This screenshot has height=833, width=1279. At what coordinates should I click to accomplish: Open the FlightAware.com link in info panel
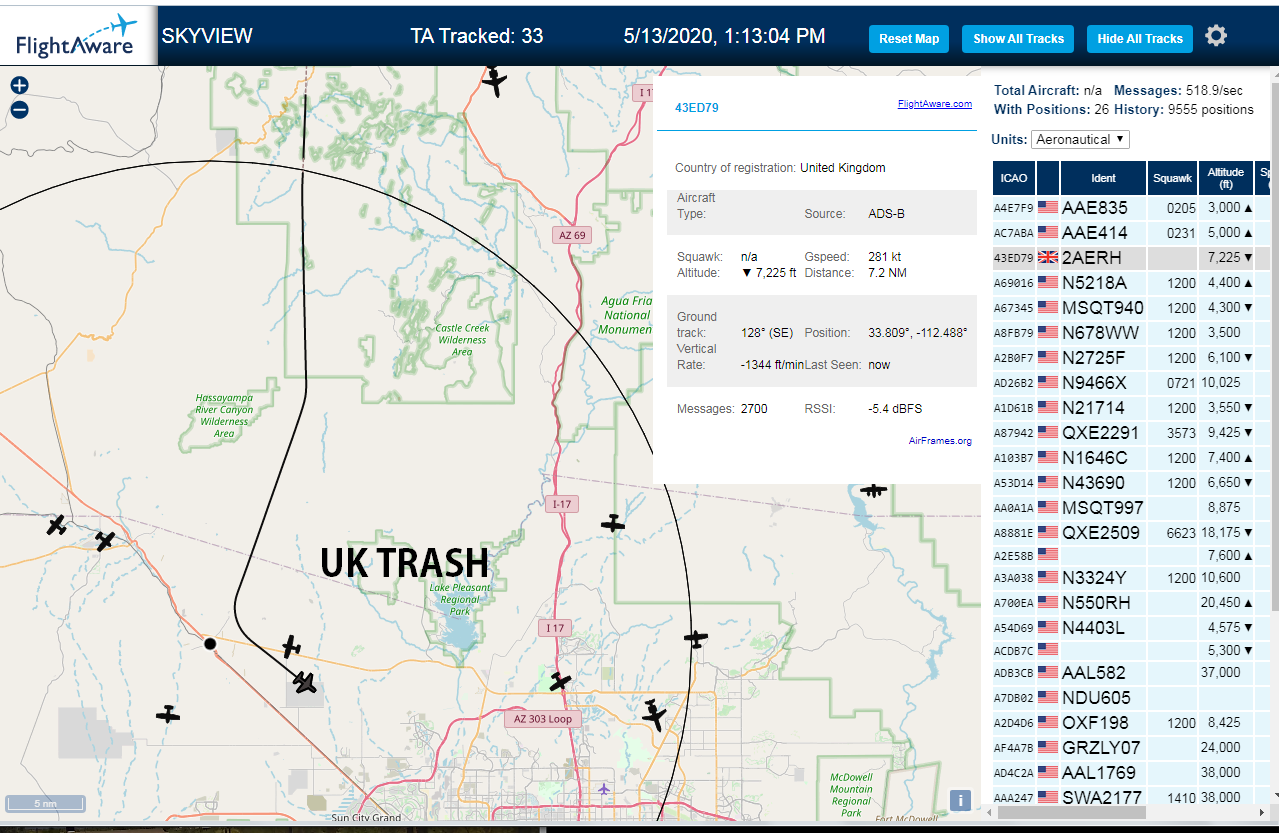tap(934, 103)
